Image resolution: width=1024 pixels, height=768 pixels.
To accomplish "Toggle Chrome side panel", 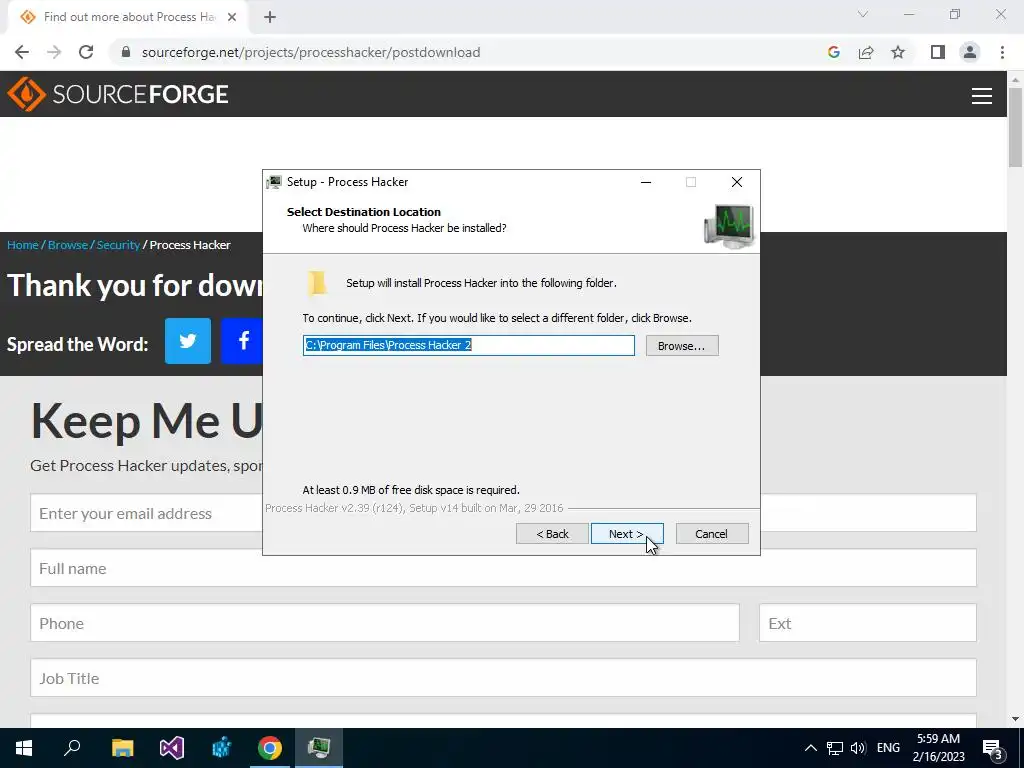I will (x=938, y=52).
